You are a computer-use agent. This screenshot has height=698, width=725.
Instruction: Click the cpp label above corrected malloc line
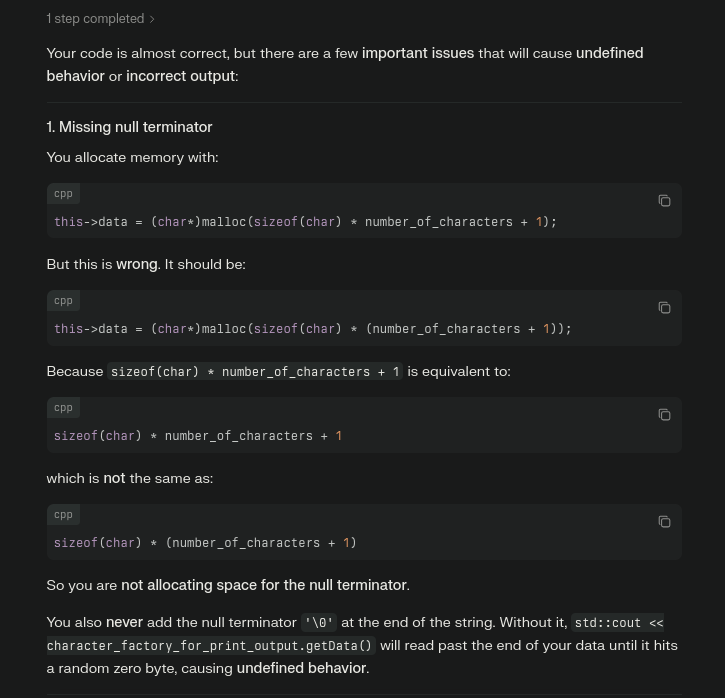tap(63, 300)
